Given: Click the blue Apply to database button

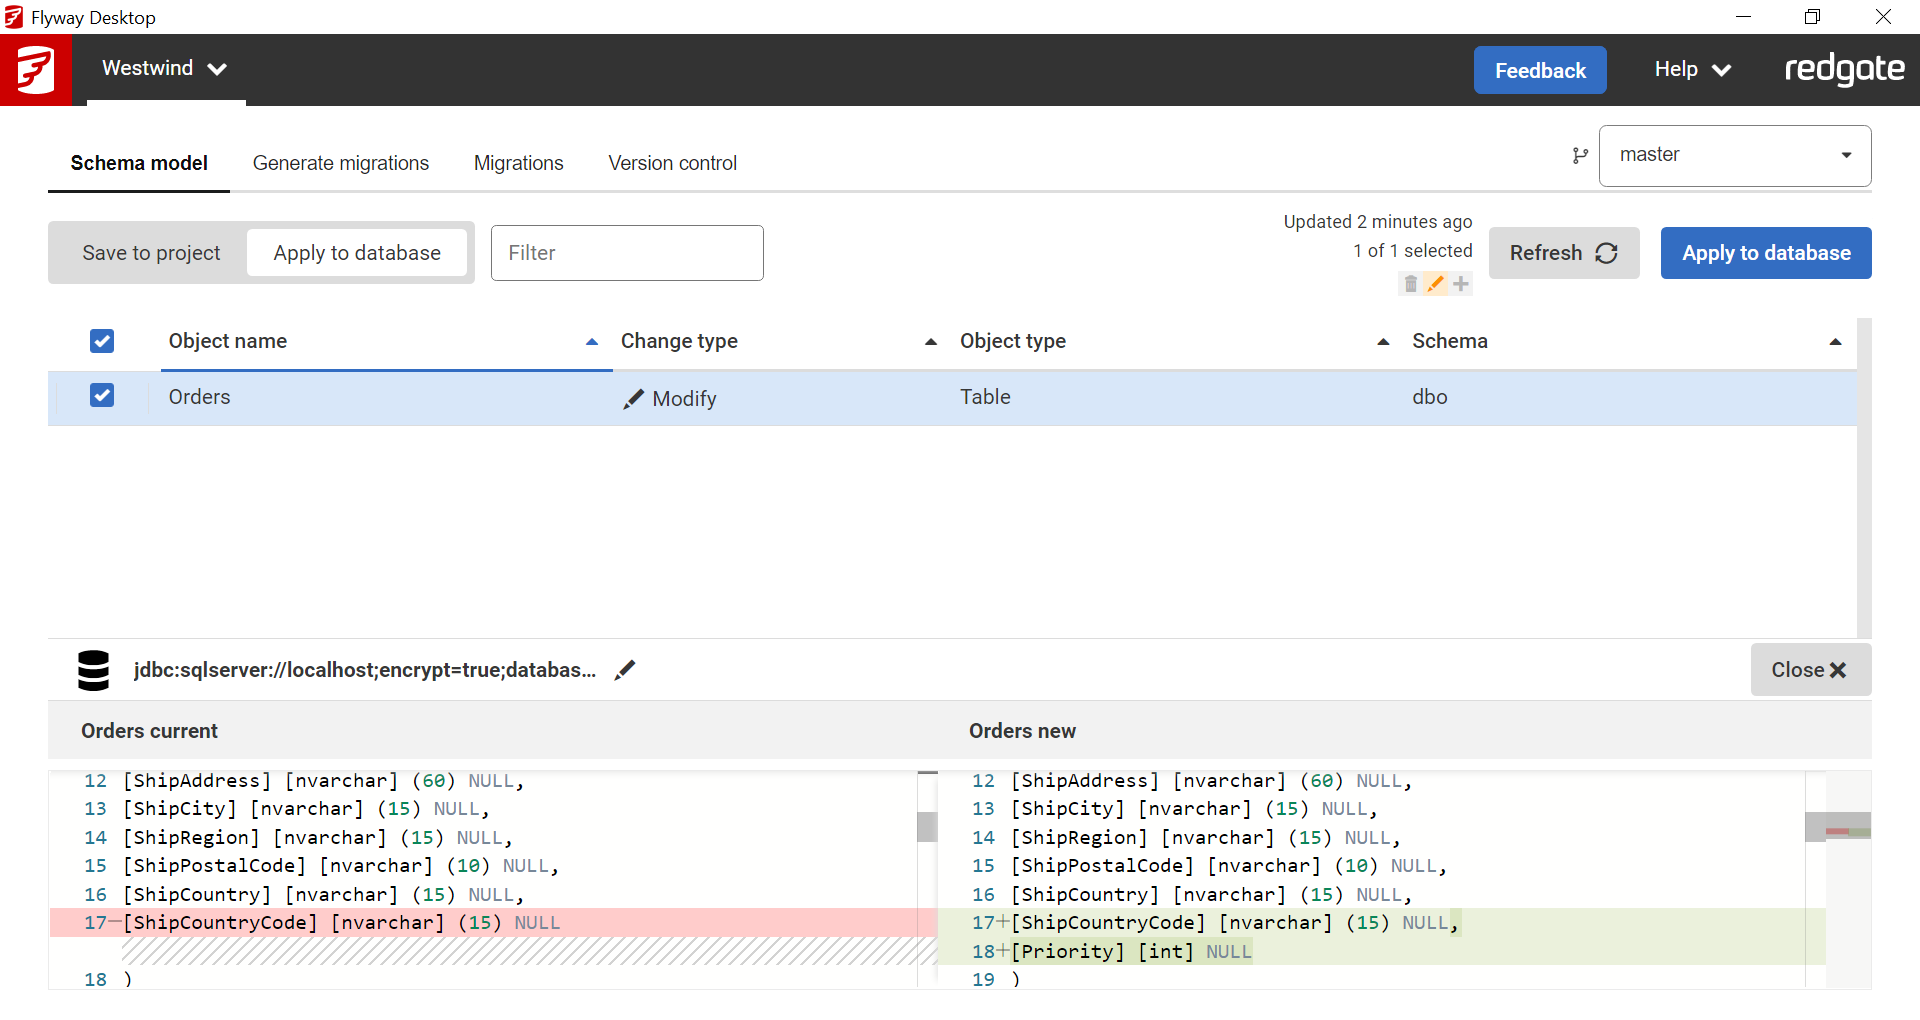Looking at the screenshot, I should (x=1765, y=253).
